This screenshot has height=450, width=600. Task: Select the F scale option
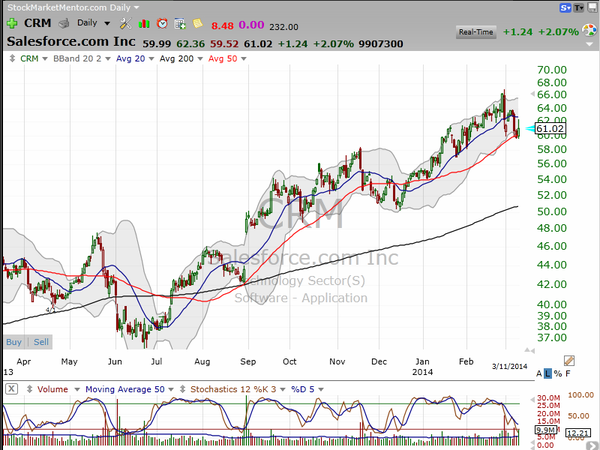(568, 373)
